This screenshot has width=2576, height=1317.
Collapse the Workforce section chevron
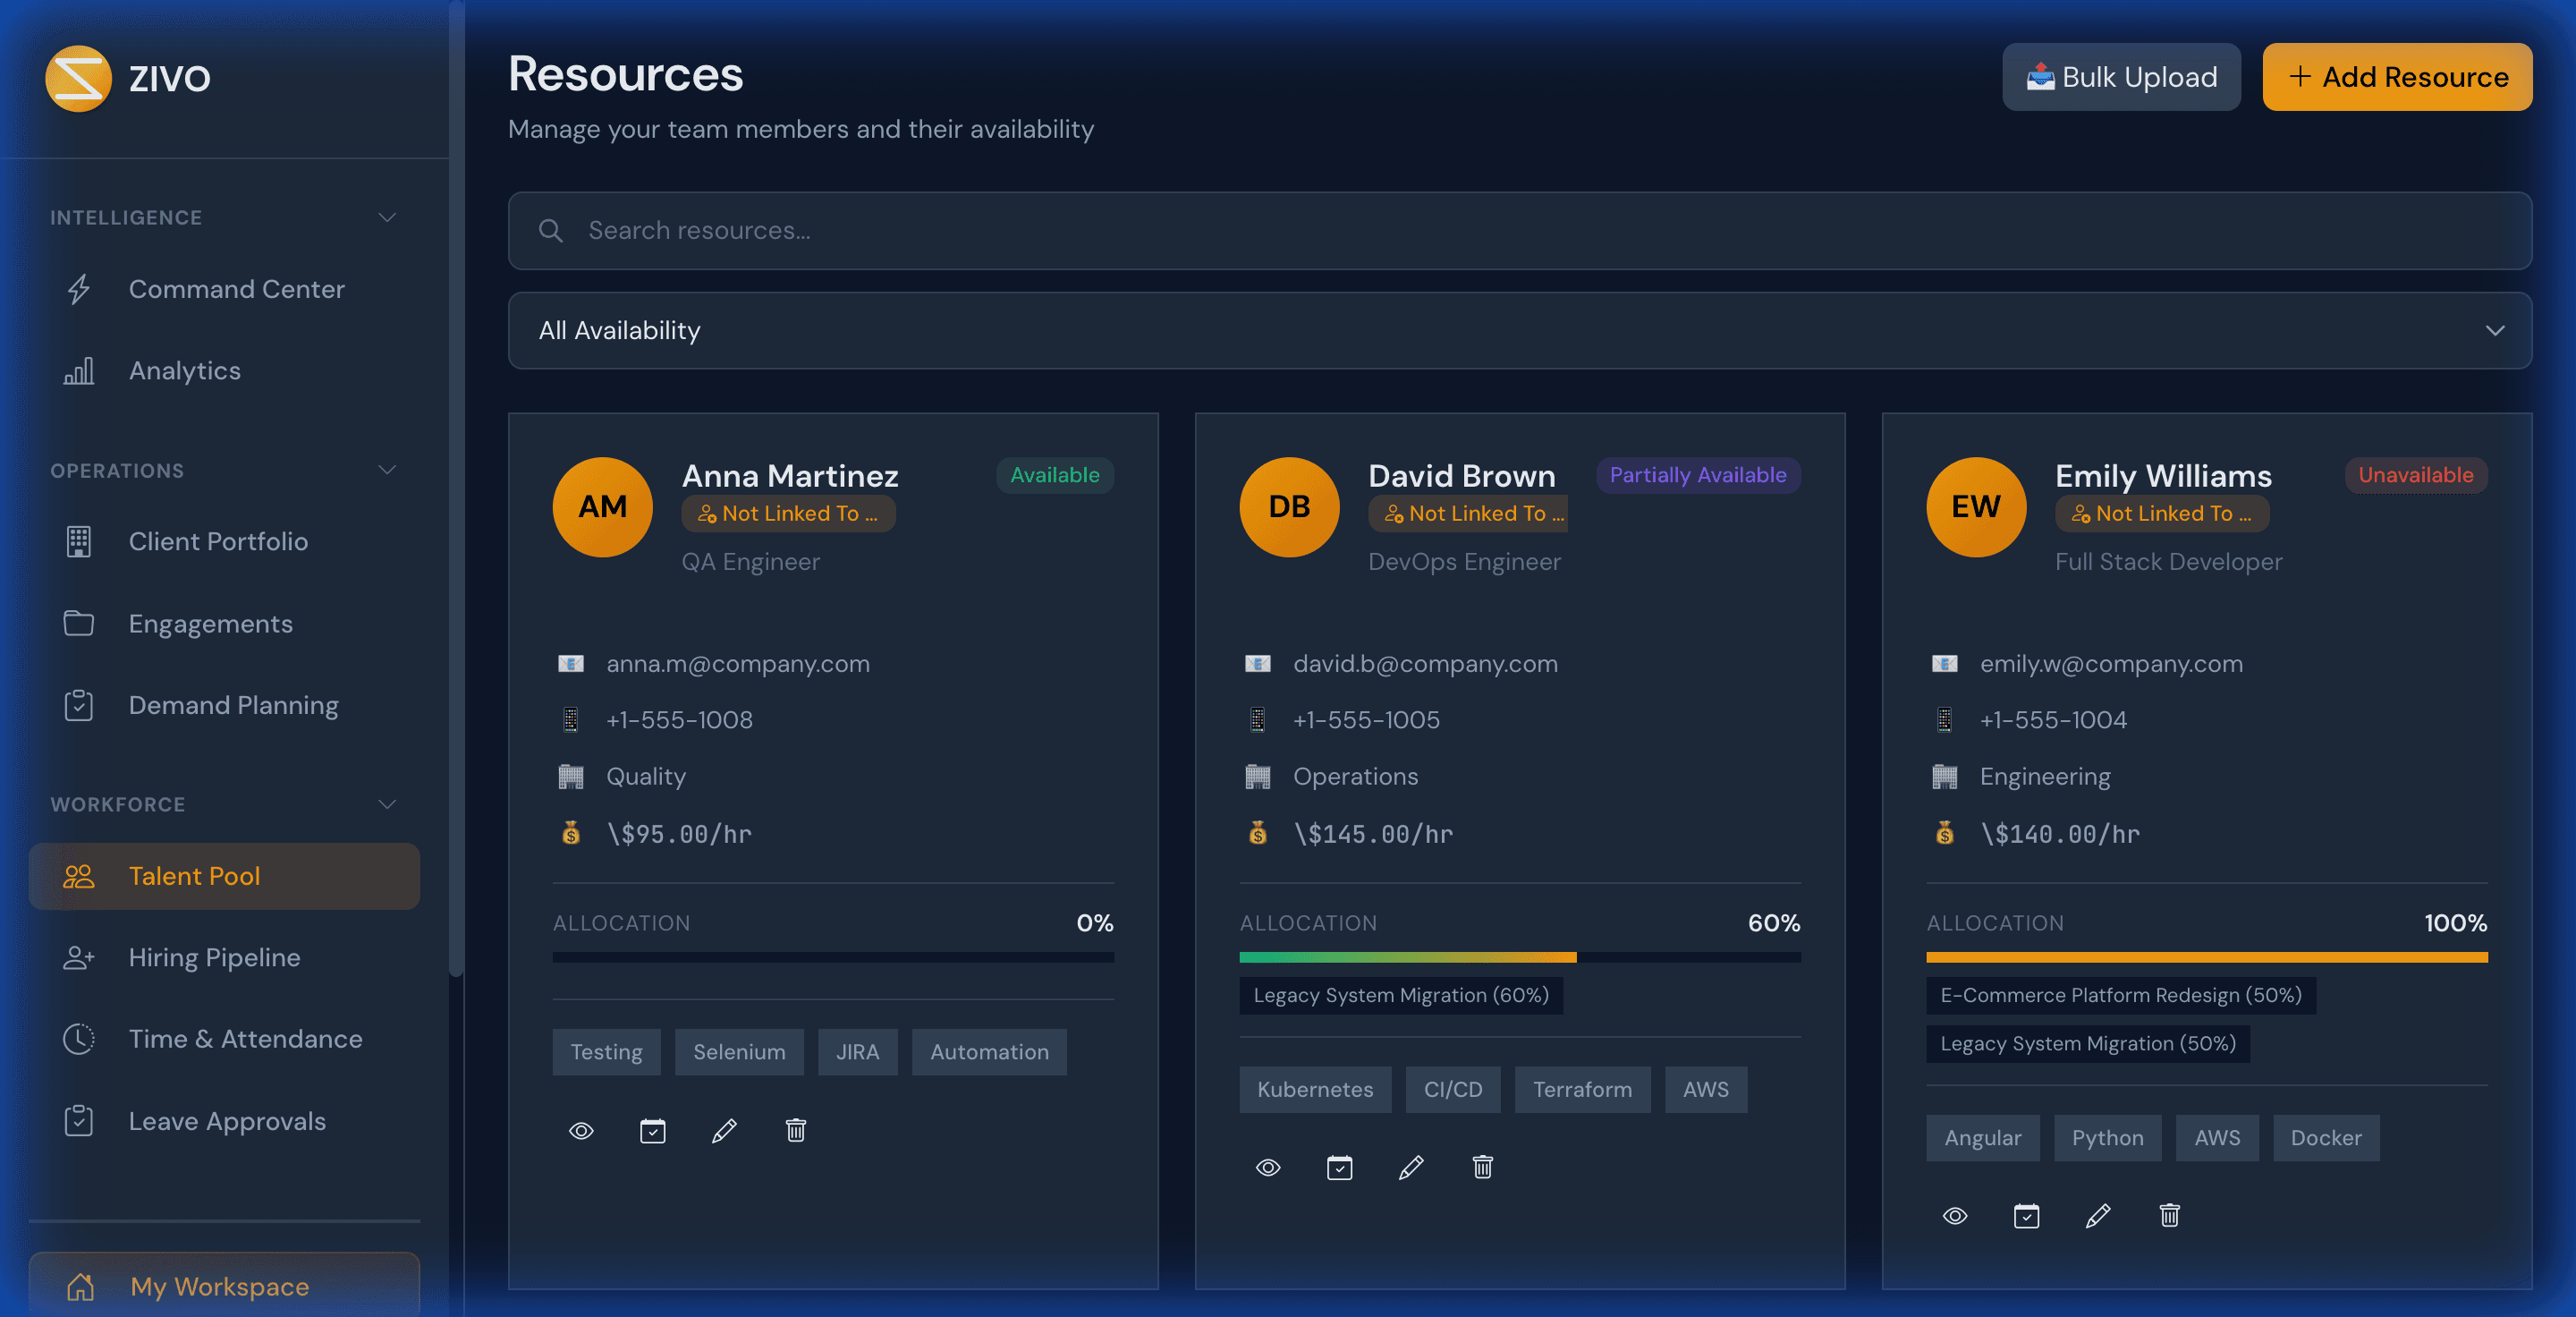pyautogui.click(x=387, y=805)
